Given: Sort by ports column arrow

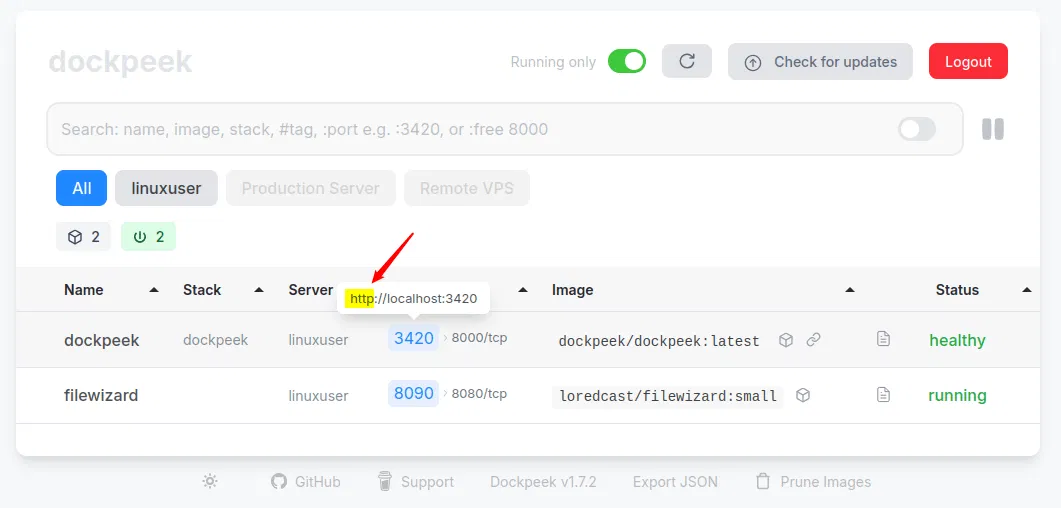Looking at the screenshot, I should click(x=522, y=290).
